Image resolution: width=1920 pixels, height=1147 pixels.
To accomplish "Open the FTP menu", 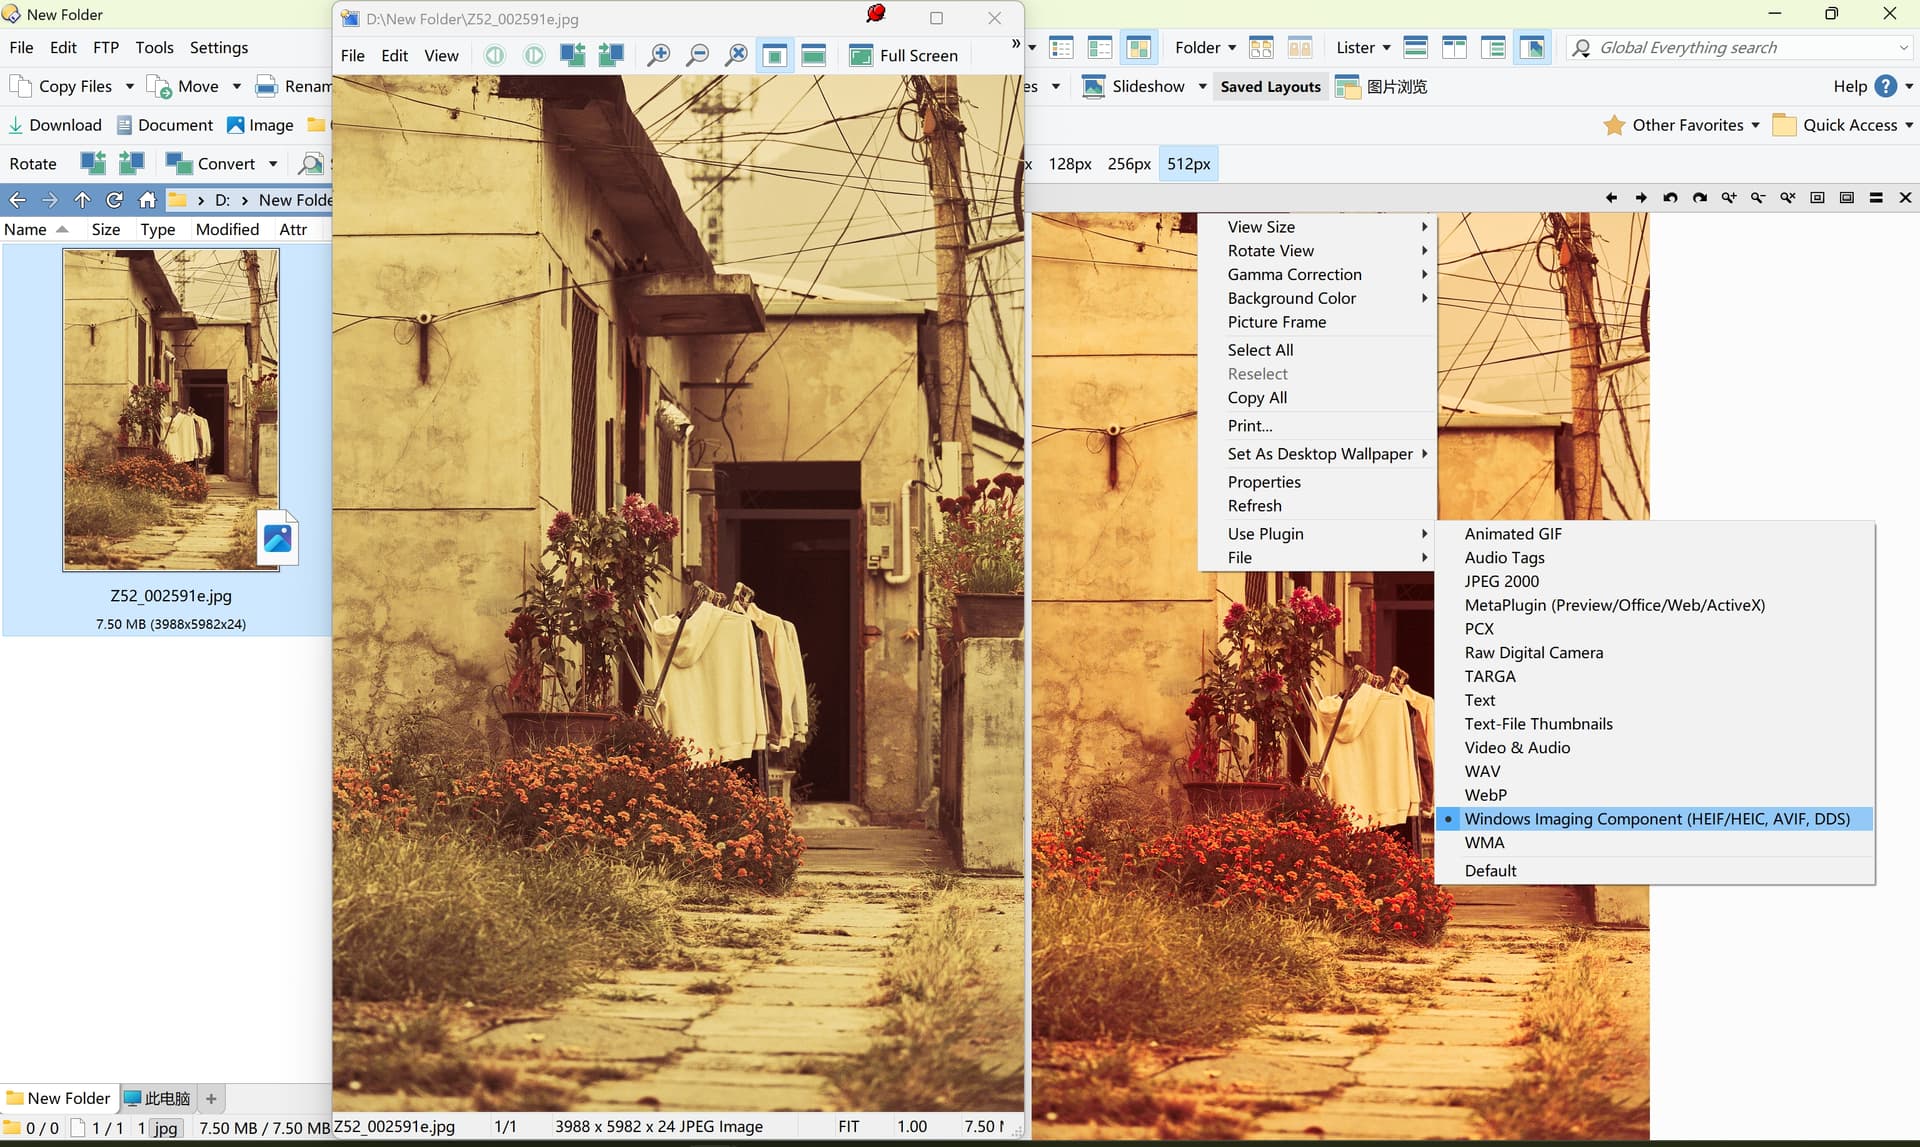I will [x=105, y=47].
